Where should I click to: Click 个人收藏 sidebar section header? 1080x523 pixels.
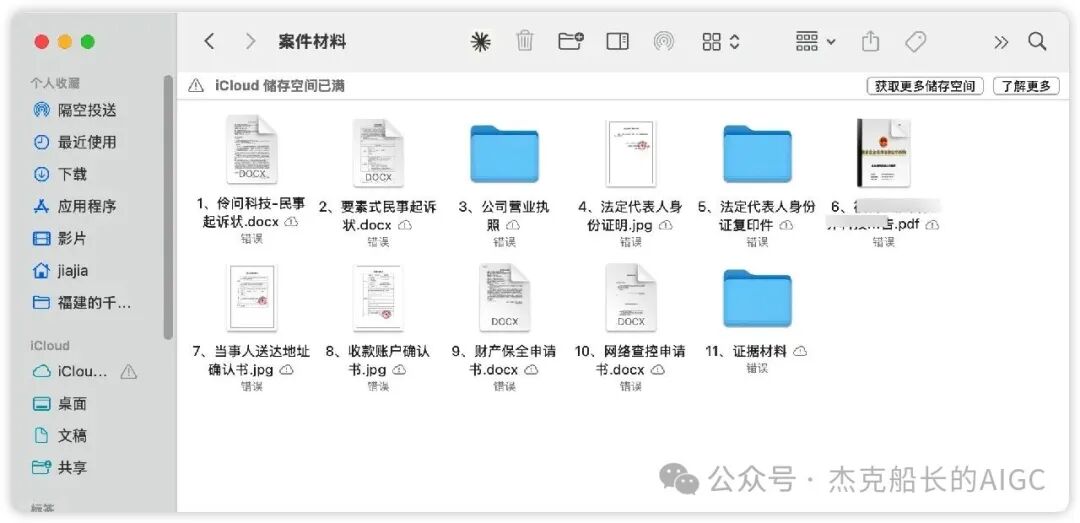point(55,83)
